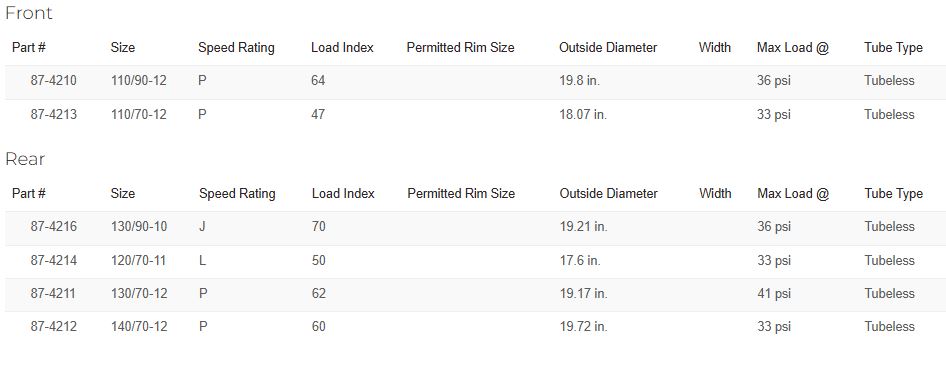Click Size column header in Front table
The height and width of the screenshot is (366, 946).
[x=122, y=48]
